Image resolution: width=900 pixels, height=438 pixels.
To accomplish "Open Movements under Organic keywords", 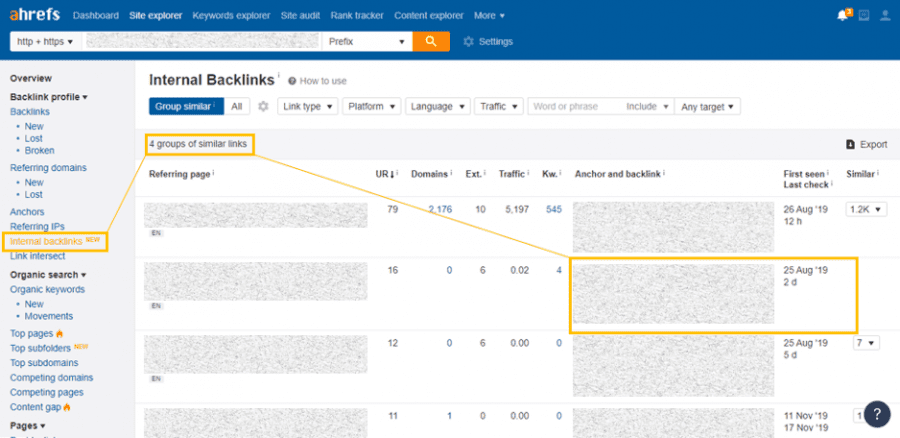I will click(49, 316).
